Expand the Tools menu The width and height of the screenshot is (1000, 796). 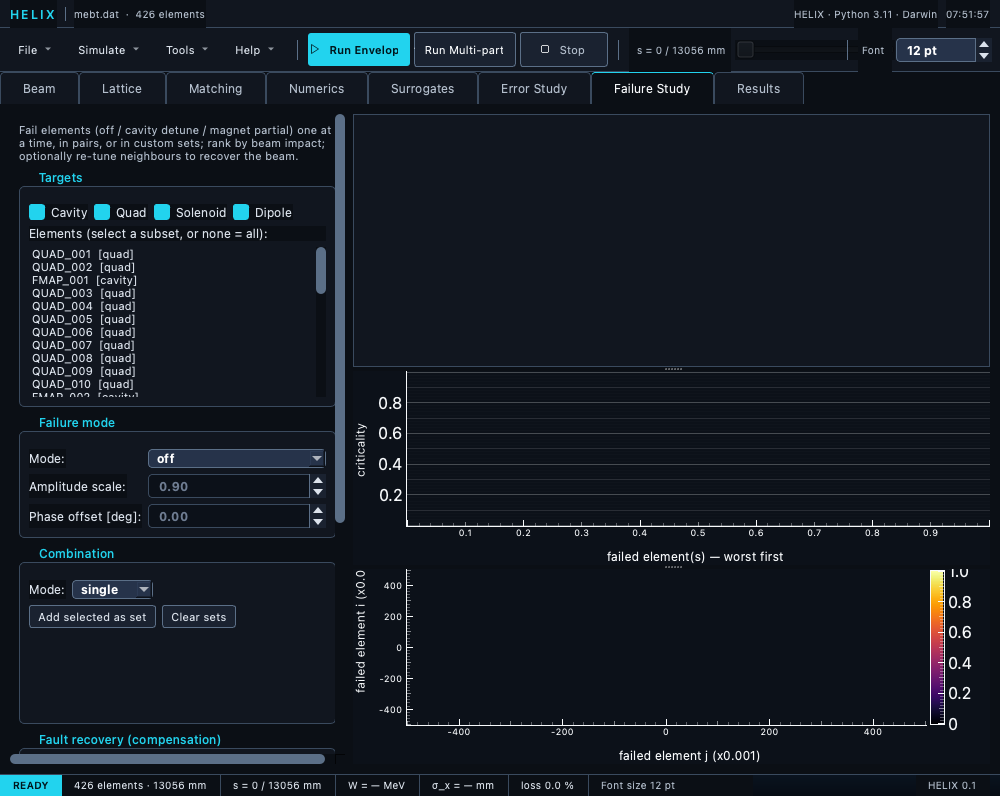pyautogui.click(x=186, y=50)
